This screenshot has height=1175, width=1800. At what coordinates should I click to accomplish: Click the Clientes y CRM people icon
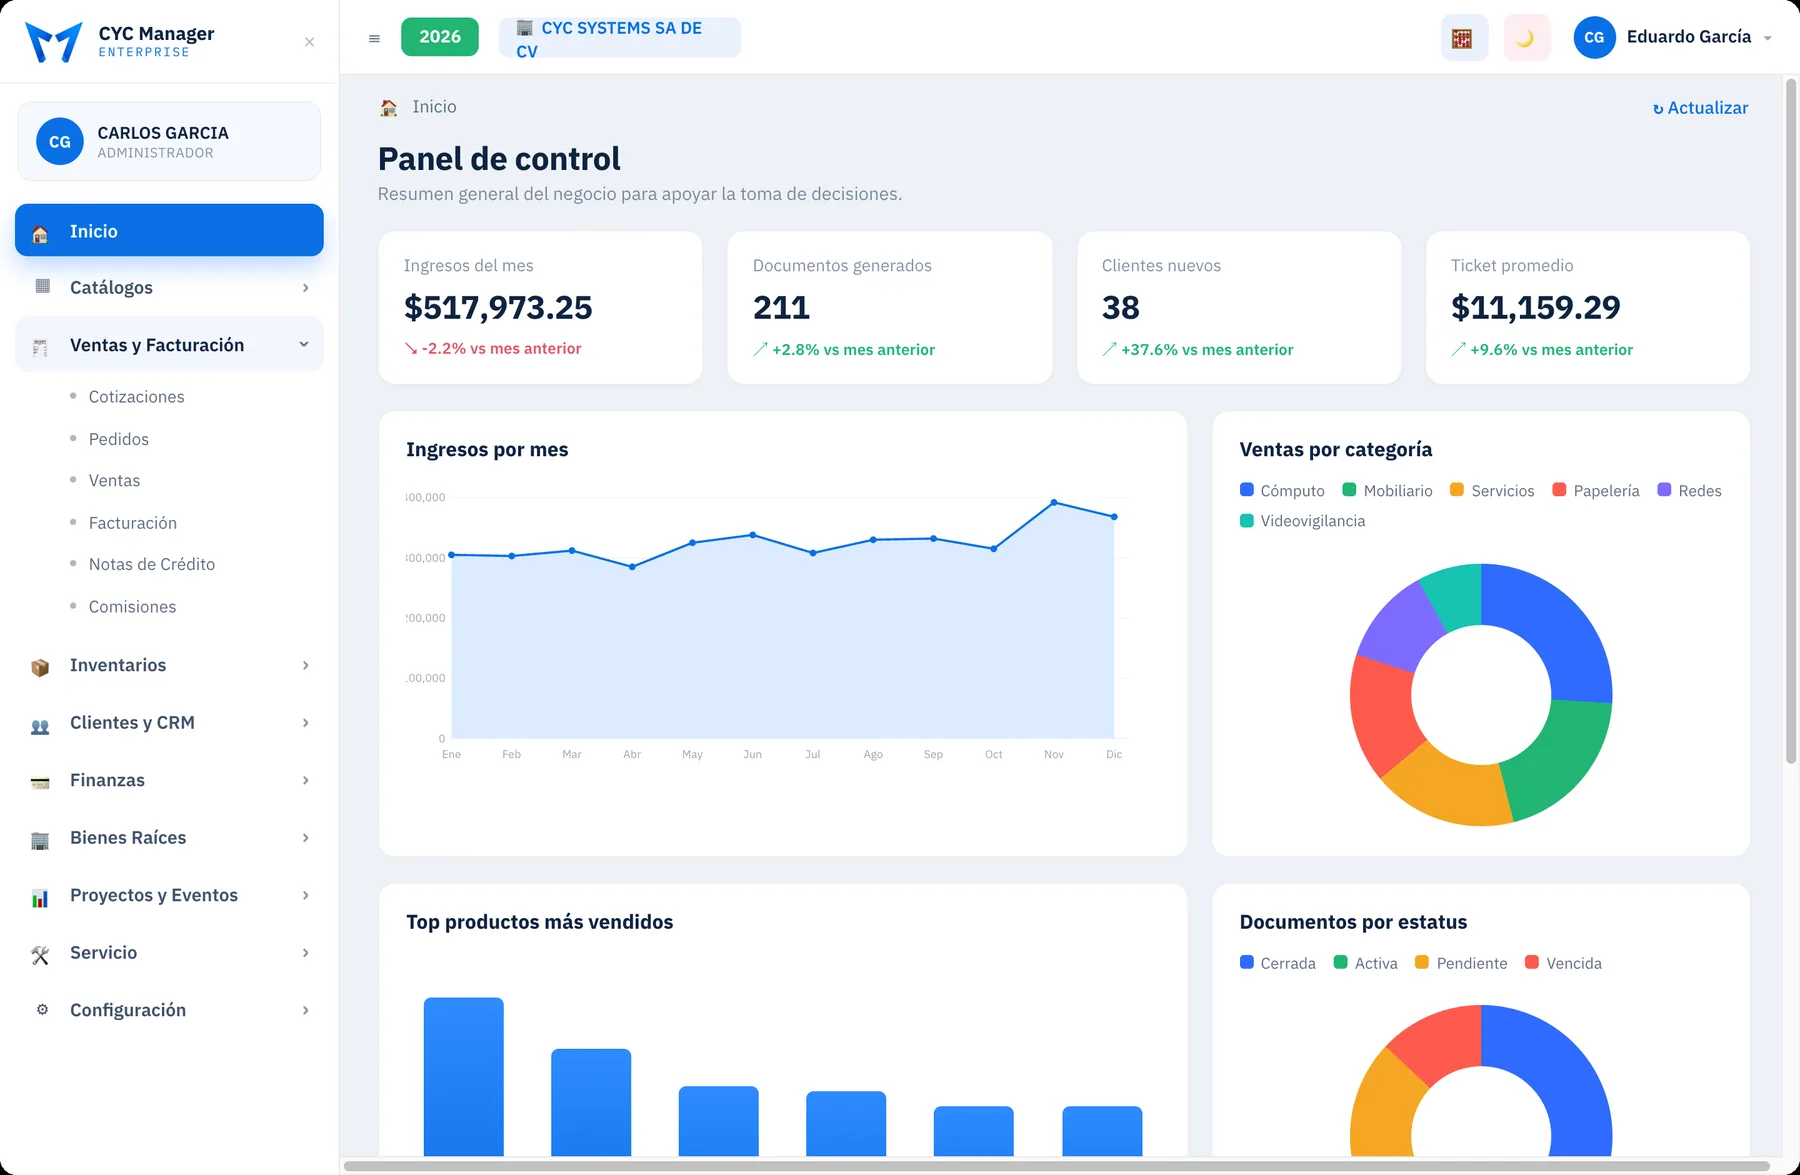coord(40,725)
